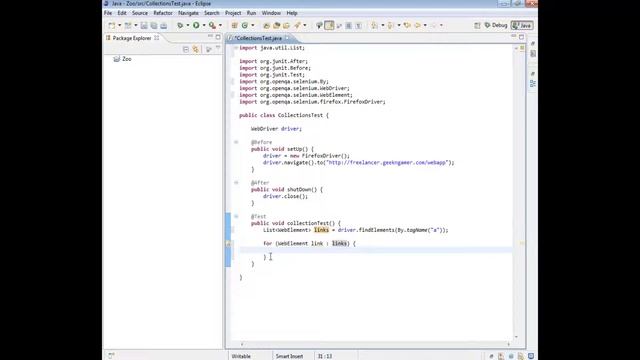The image size is (640, 360).
Task: Maximize the Package Explorer panel
Action: [x=218, y=37]
